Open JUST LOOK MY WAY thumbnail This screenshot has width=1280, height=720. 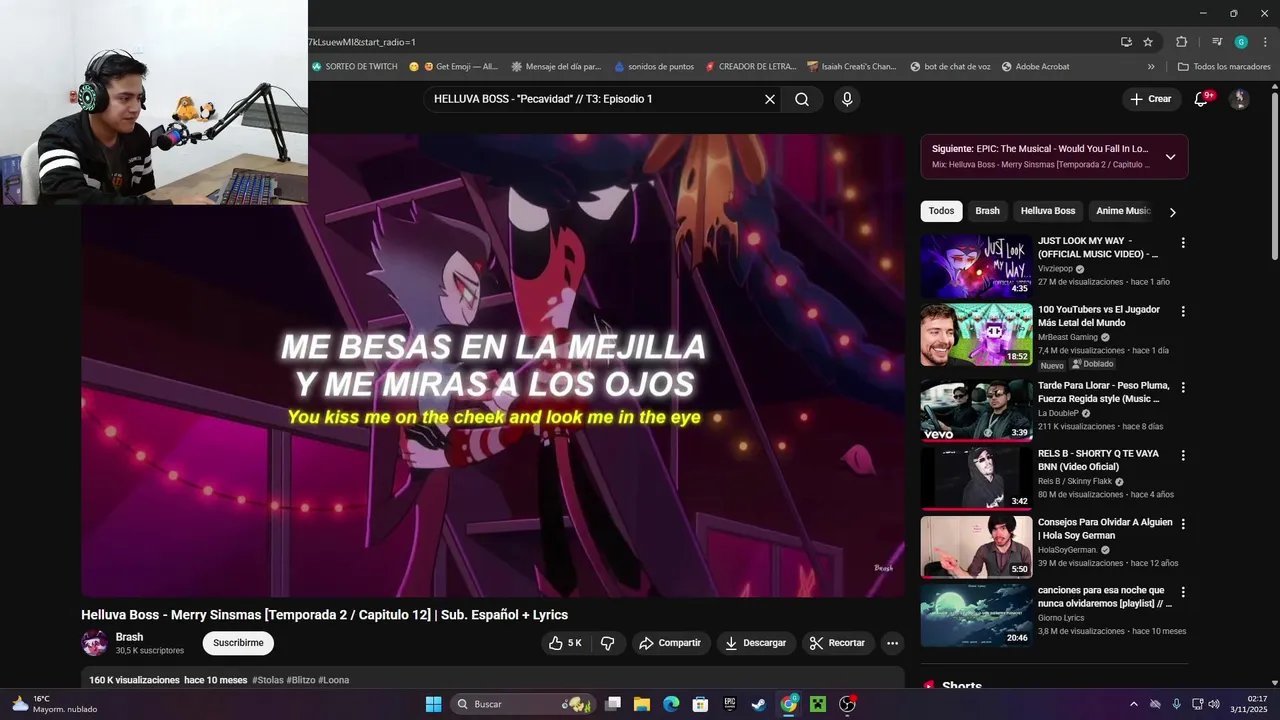coord(977,266)
